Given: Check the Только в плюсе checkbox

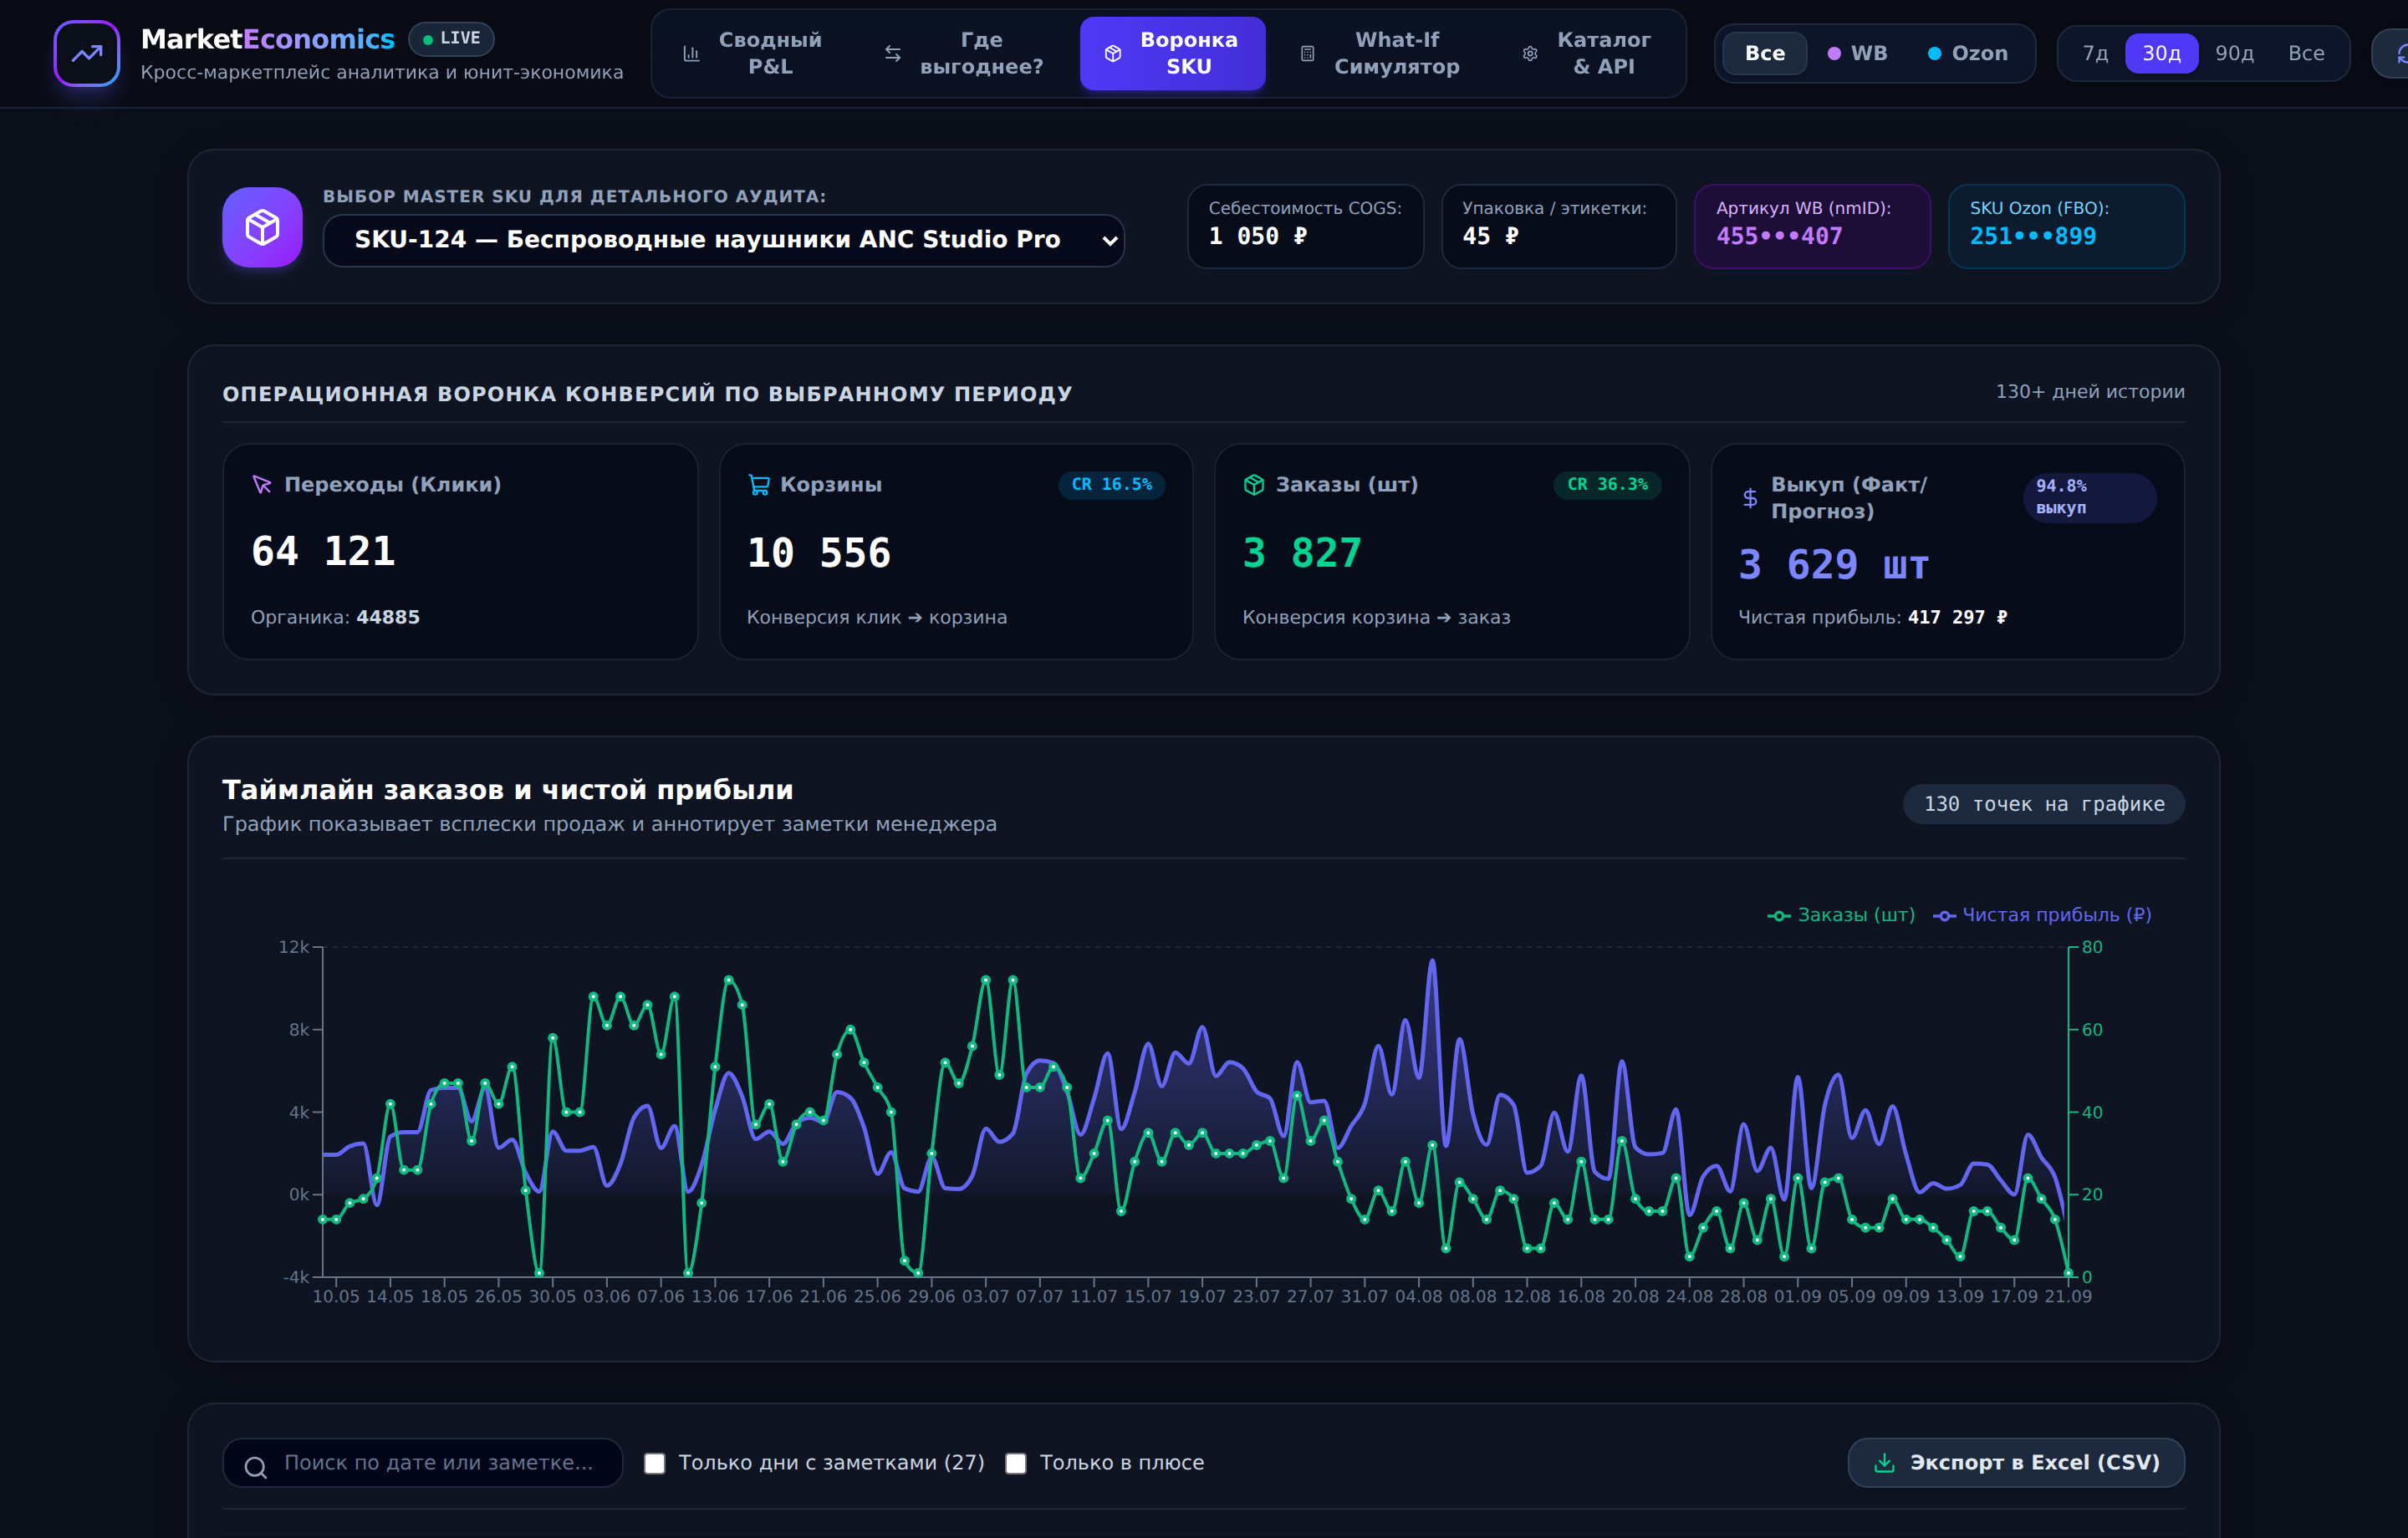Looking at the screenshot, I should [x=1016, y=1463].
